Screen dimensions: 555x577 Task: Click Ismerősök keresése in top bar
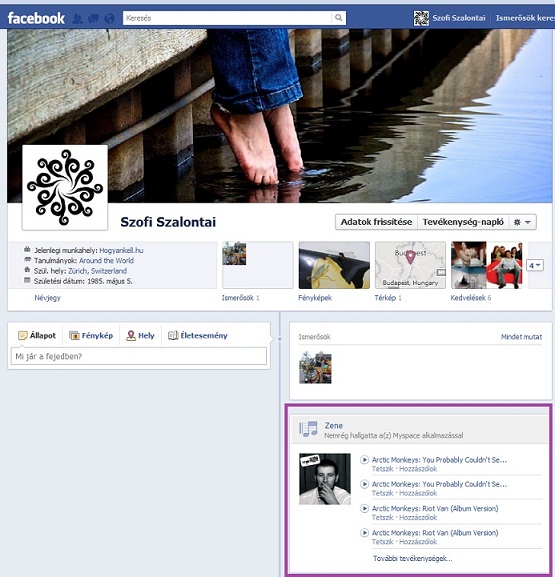coord(525,18)
